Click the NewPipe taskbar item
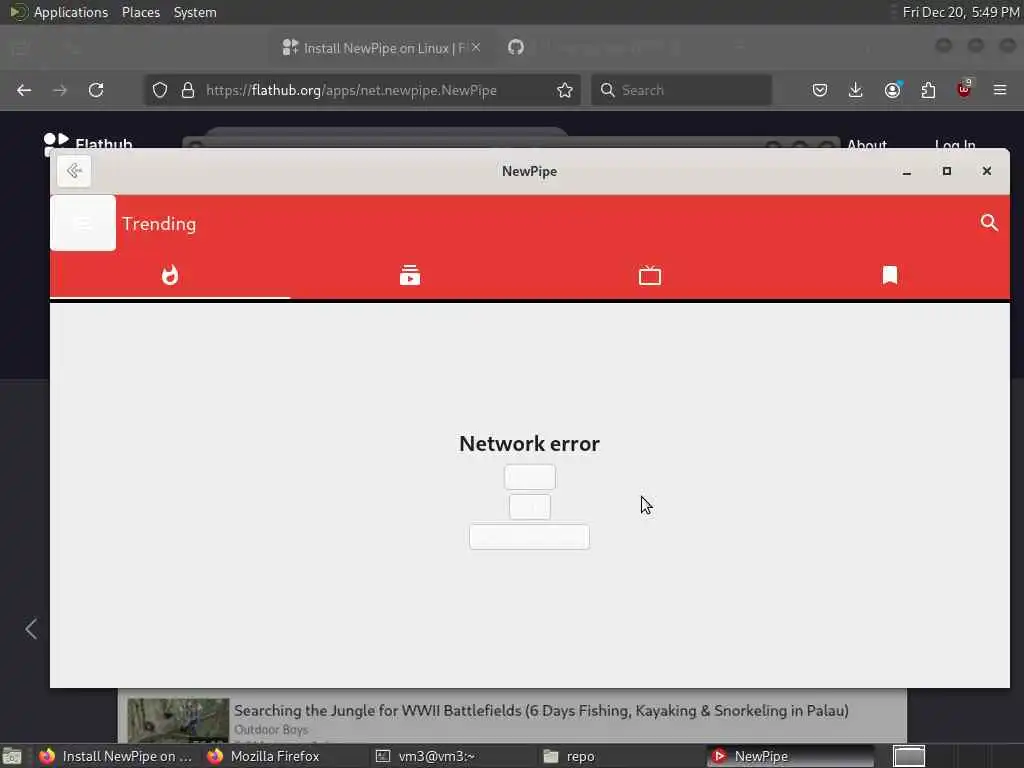1024x768 pixels. (x=790, y=756)
